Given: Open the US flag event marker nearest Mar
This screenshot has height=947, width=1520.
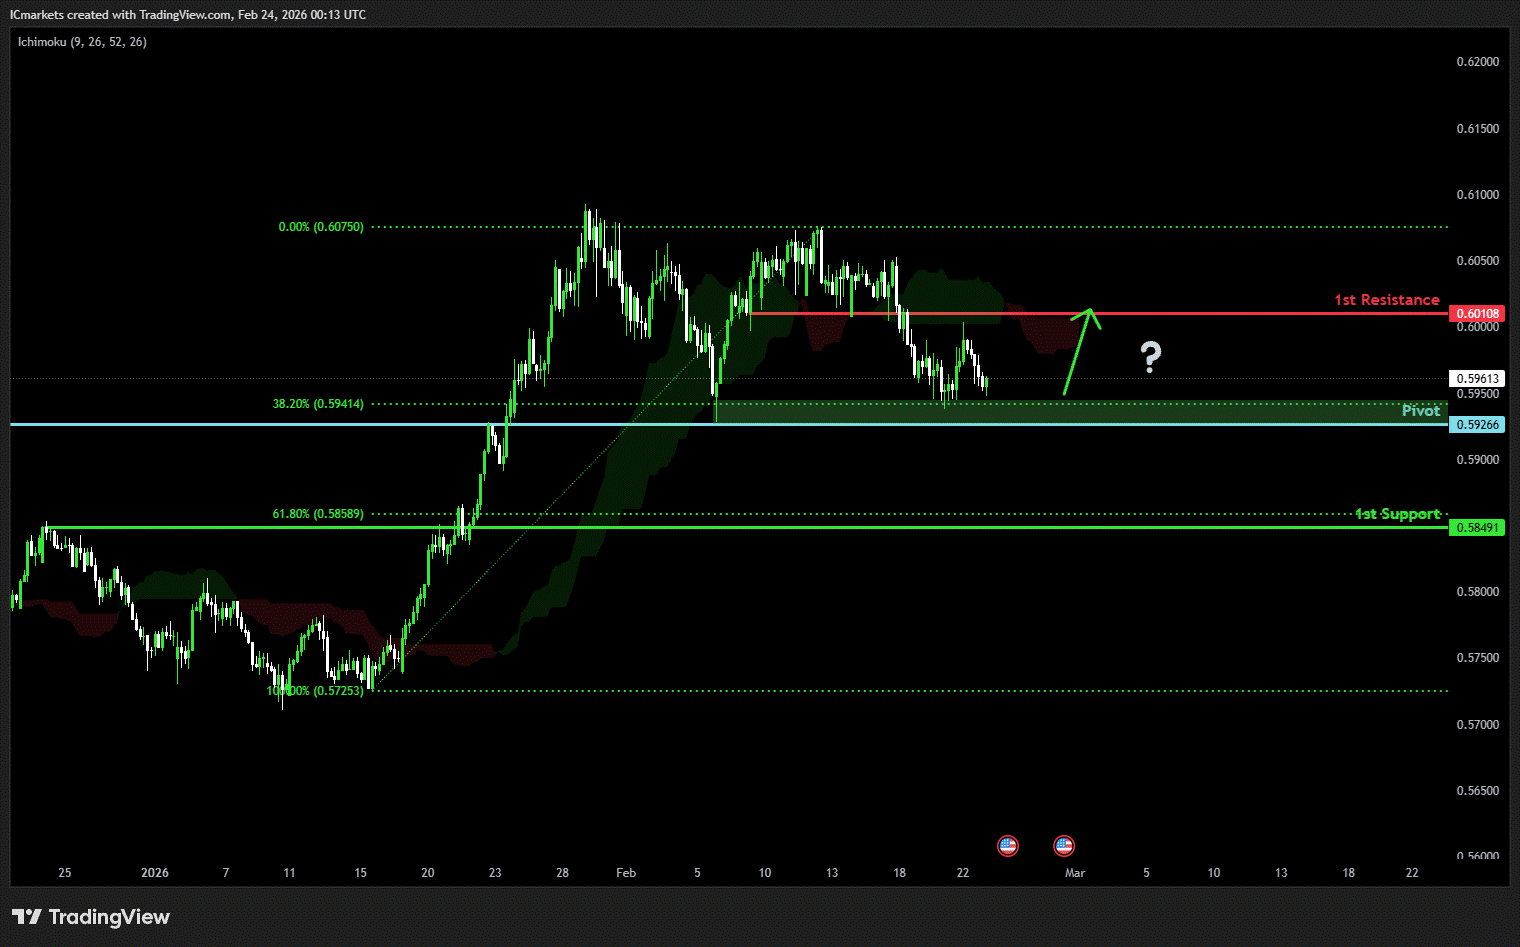Looking at the screenshot, I should pos(1064,846).
